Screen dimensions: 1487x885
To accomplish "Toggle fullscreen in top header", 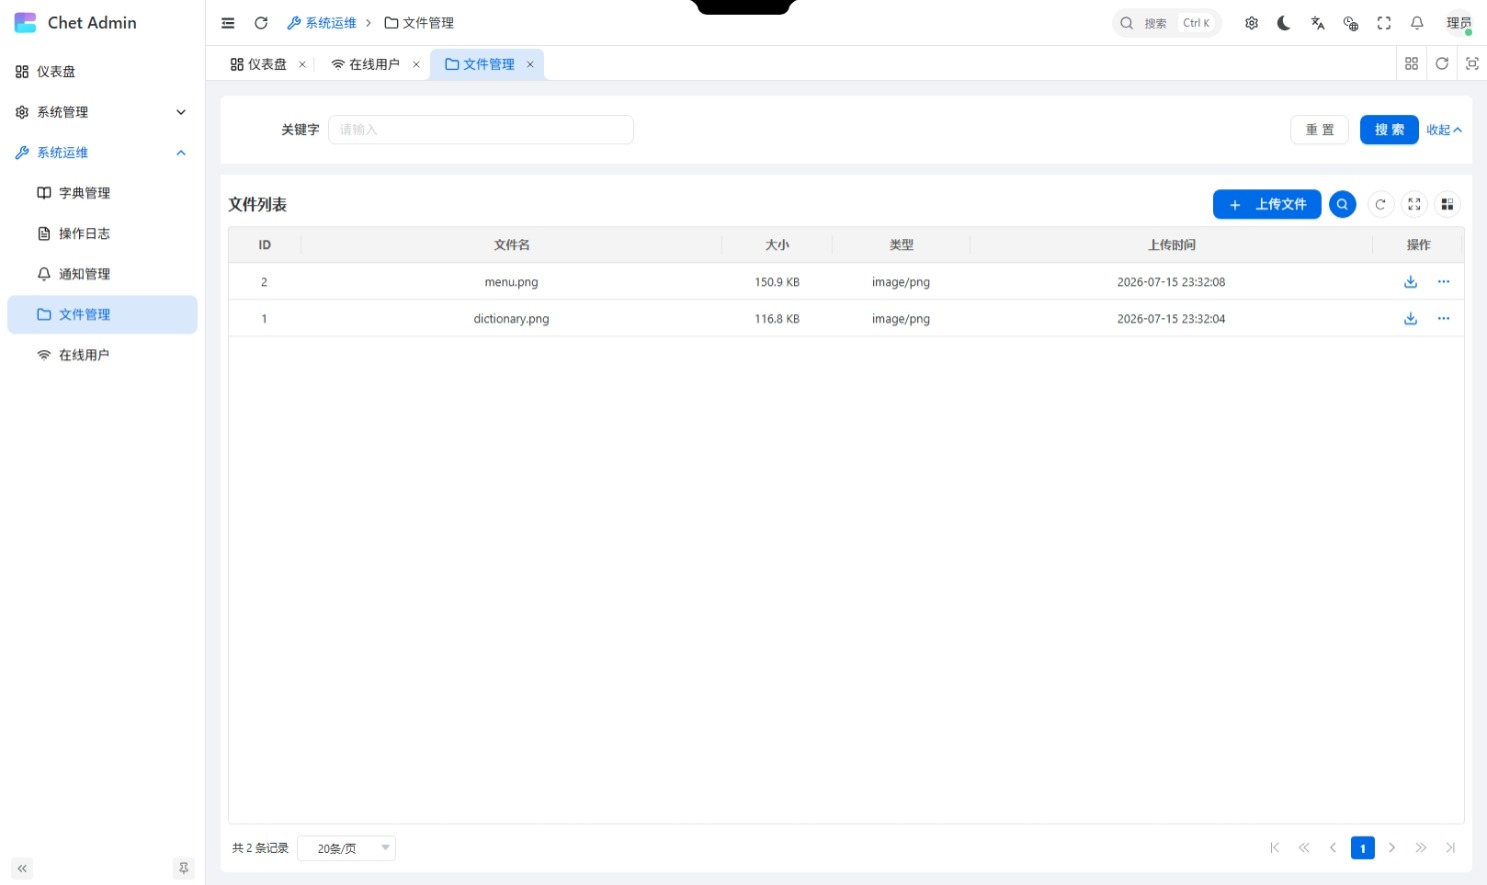I will click(1384, 23).
